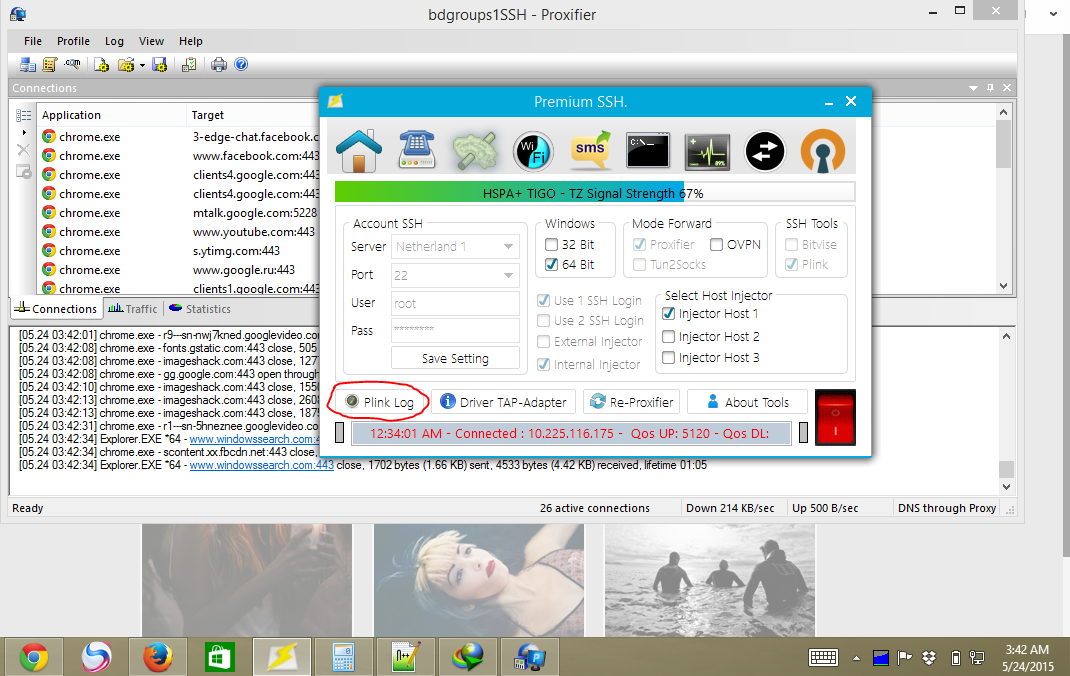Image resolution: width=1070 pixels, height=676 pixels.
Task: Click the surfers in water photo thumbnail
Action: [x=710, y=580]
